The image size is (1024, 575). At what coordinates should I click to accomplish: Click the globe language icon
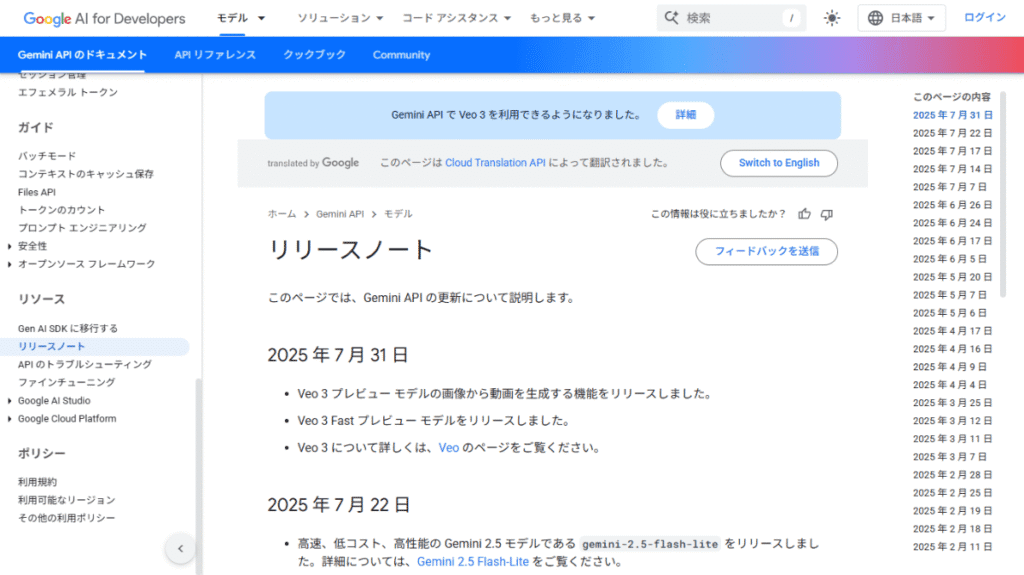(875, 18)
